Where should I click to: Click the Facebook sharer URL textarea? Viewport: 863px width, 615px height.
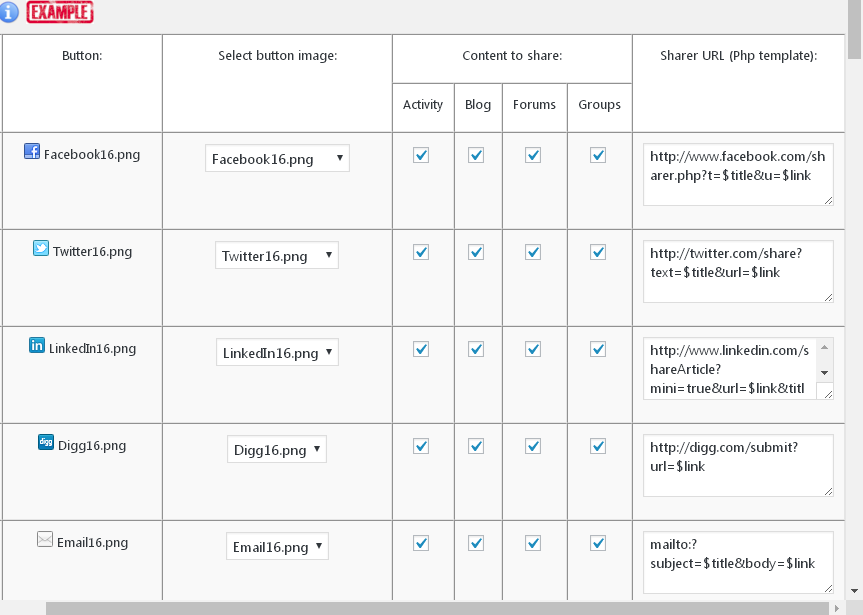738,174
